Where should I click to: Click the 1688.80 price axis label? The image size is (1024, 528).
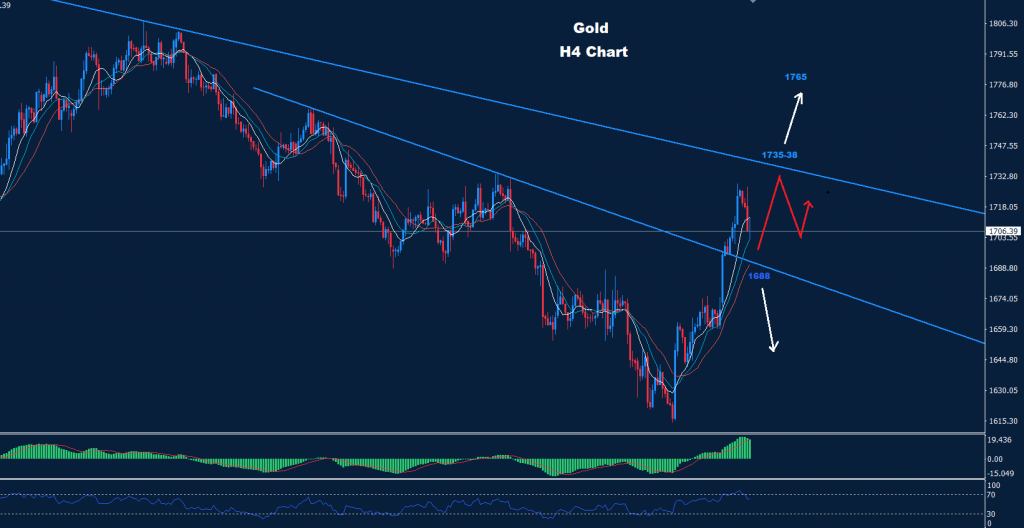pos(1004,268)
